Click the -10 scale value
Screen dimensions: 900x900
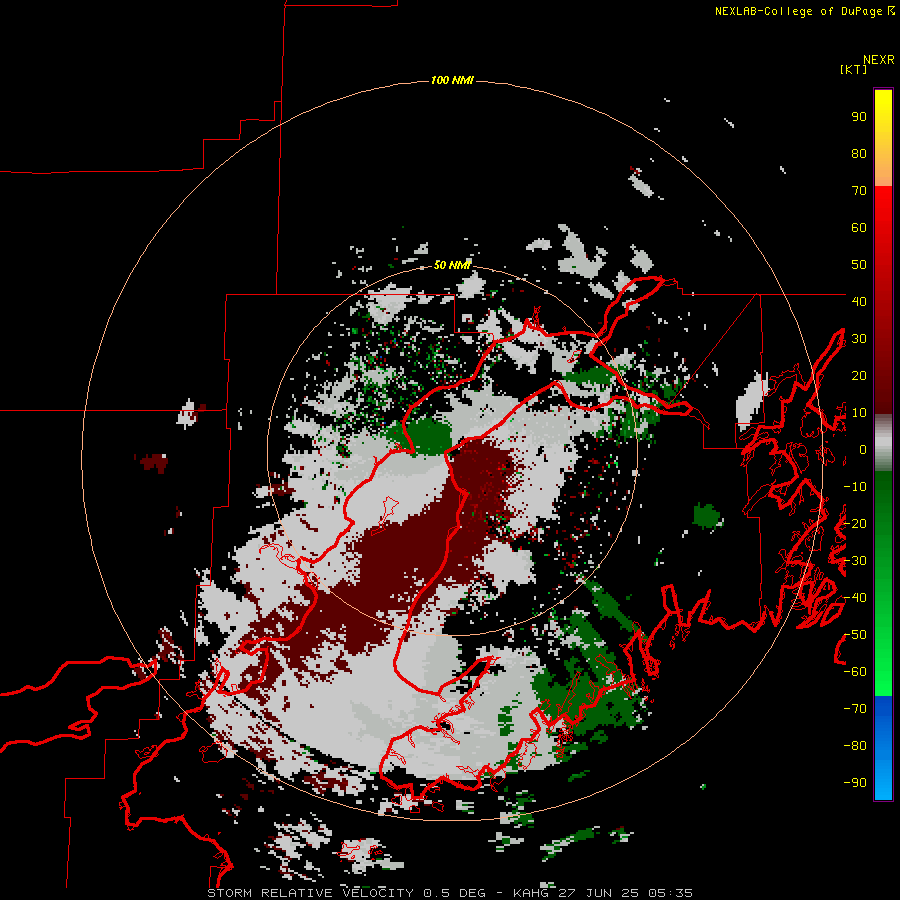tap(855, 487)
